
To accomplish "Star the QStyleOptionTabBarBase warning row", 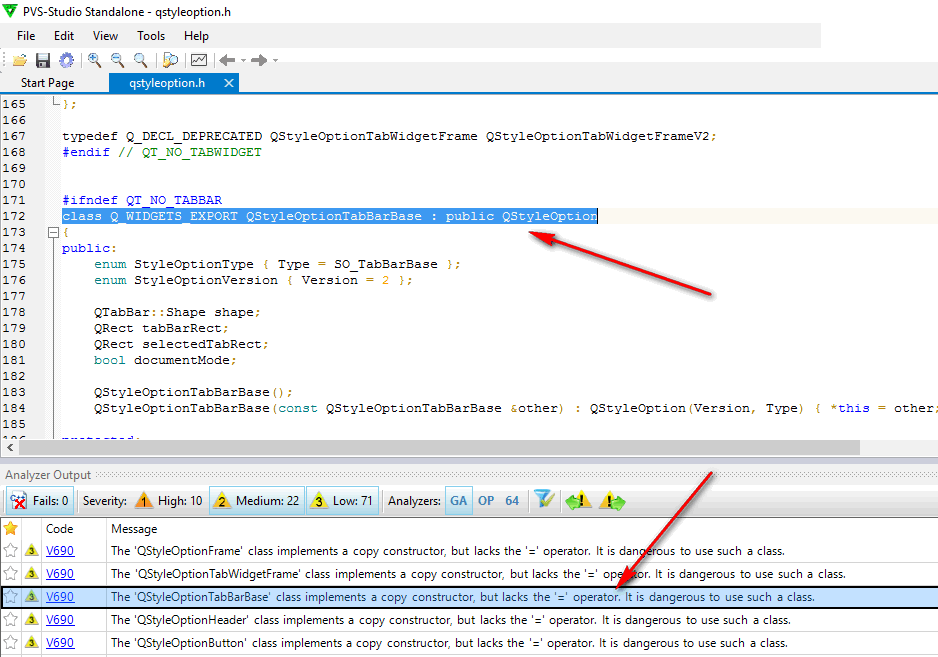I will [x=10, y=597].
